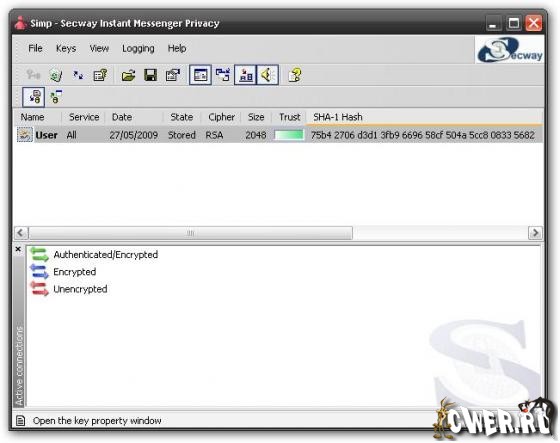Click the RSA cipher cell
Image resolution: width=560 pixels, height=443 pixels.
pyautogui.click(x=214, y=135)
